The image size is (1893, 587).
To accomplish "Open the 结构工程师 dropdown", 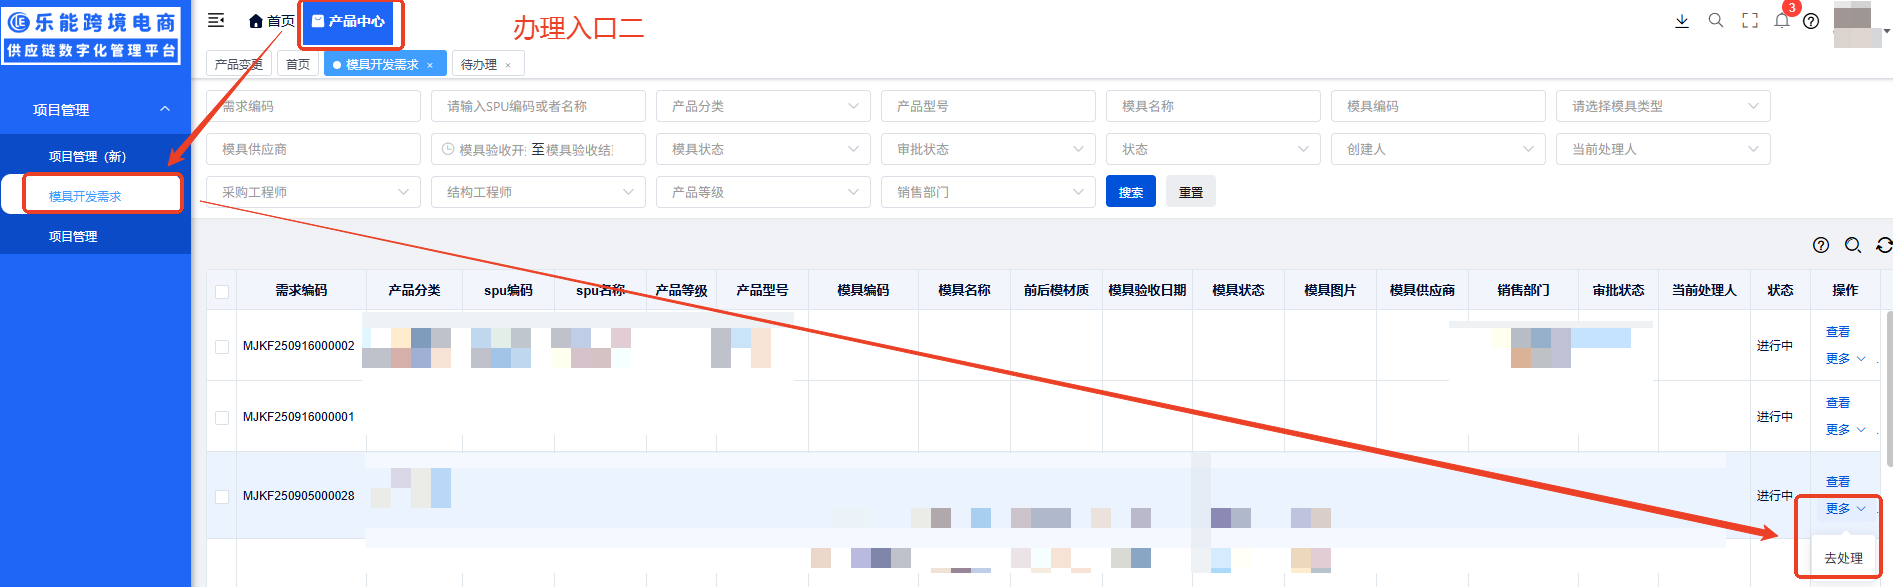I will [x=538, y=192].
